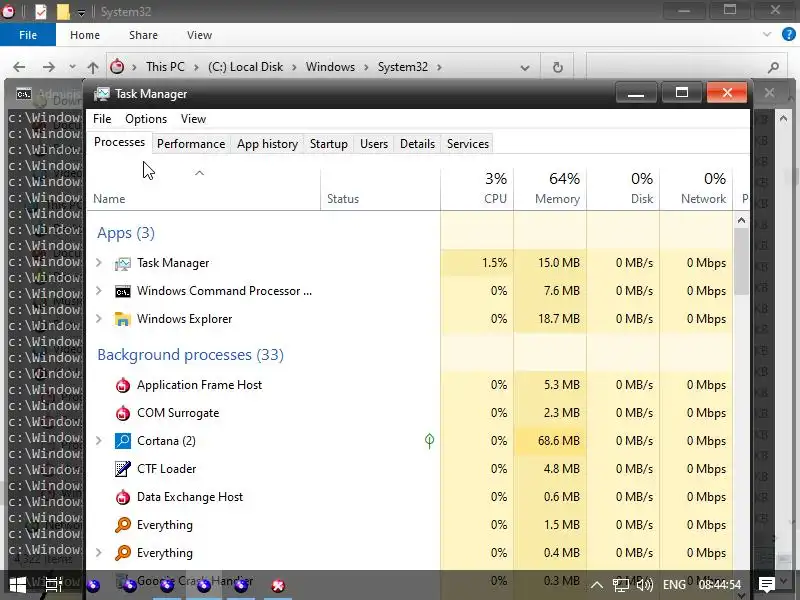This screenshot has height=600, width=800.
Task: Sort processes by Network column
Action: (x=696, y=189)
